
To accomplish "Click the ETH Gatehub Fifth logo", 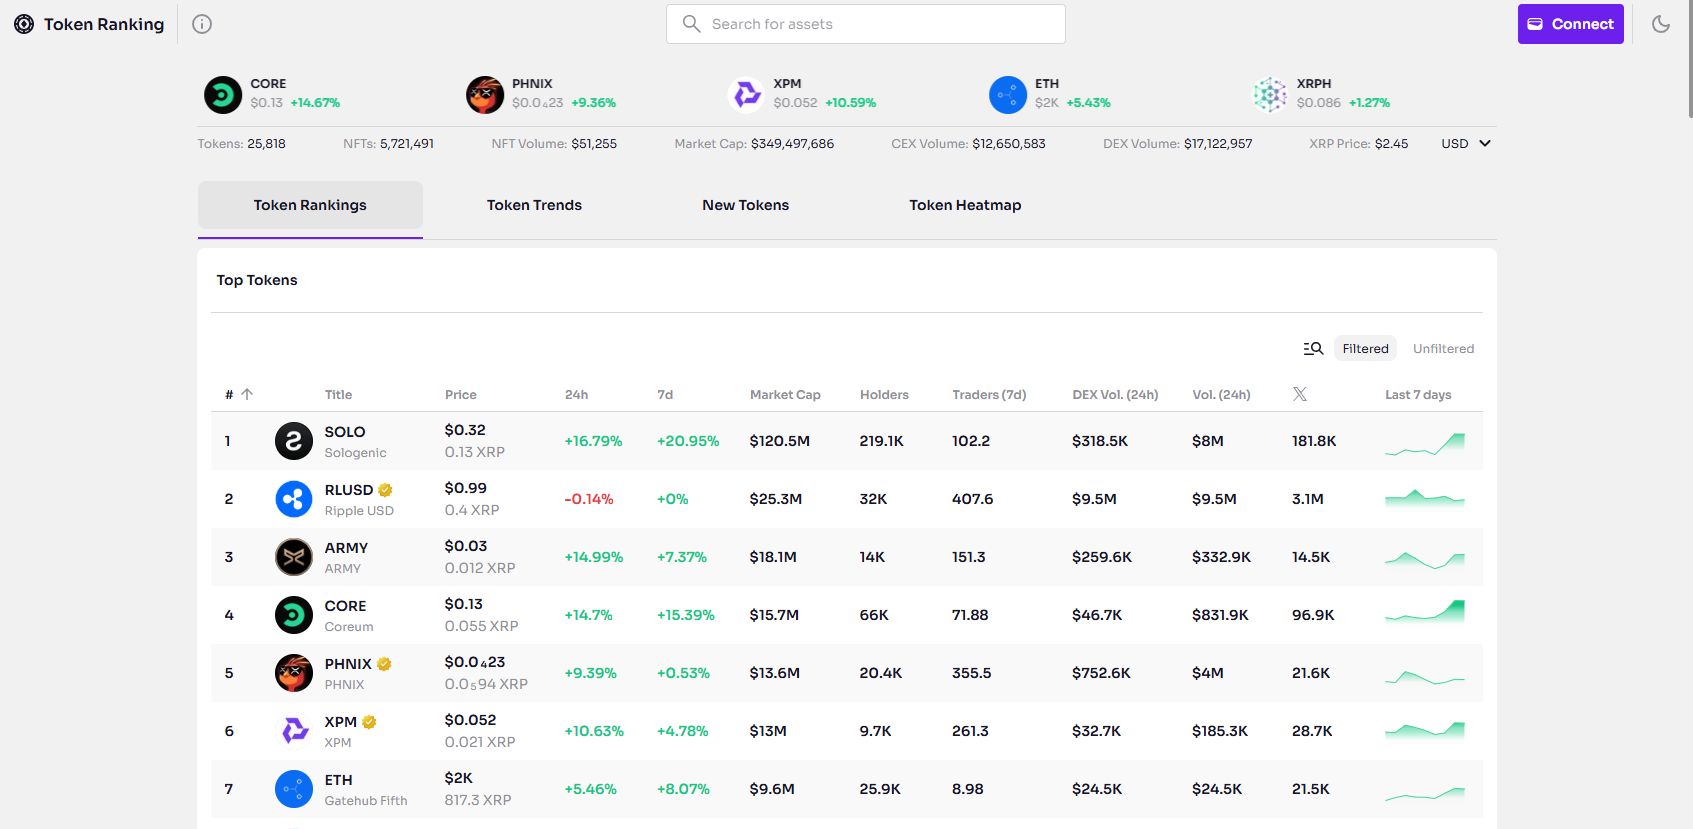I will (x=294, y=789).
